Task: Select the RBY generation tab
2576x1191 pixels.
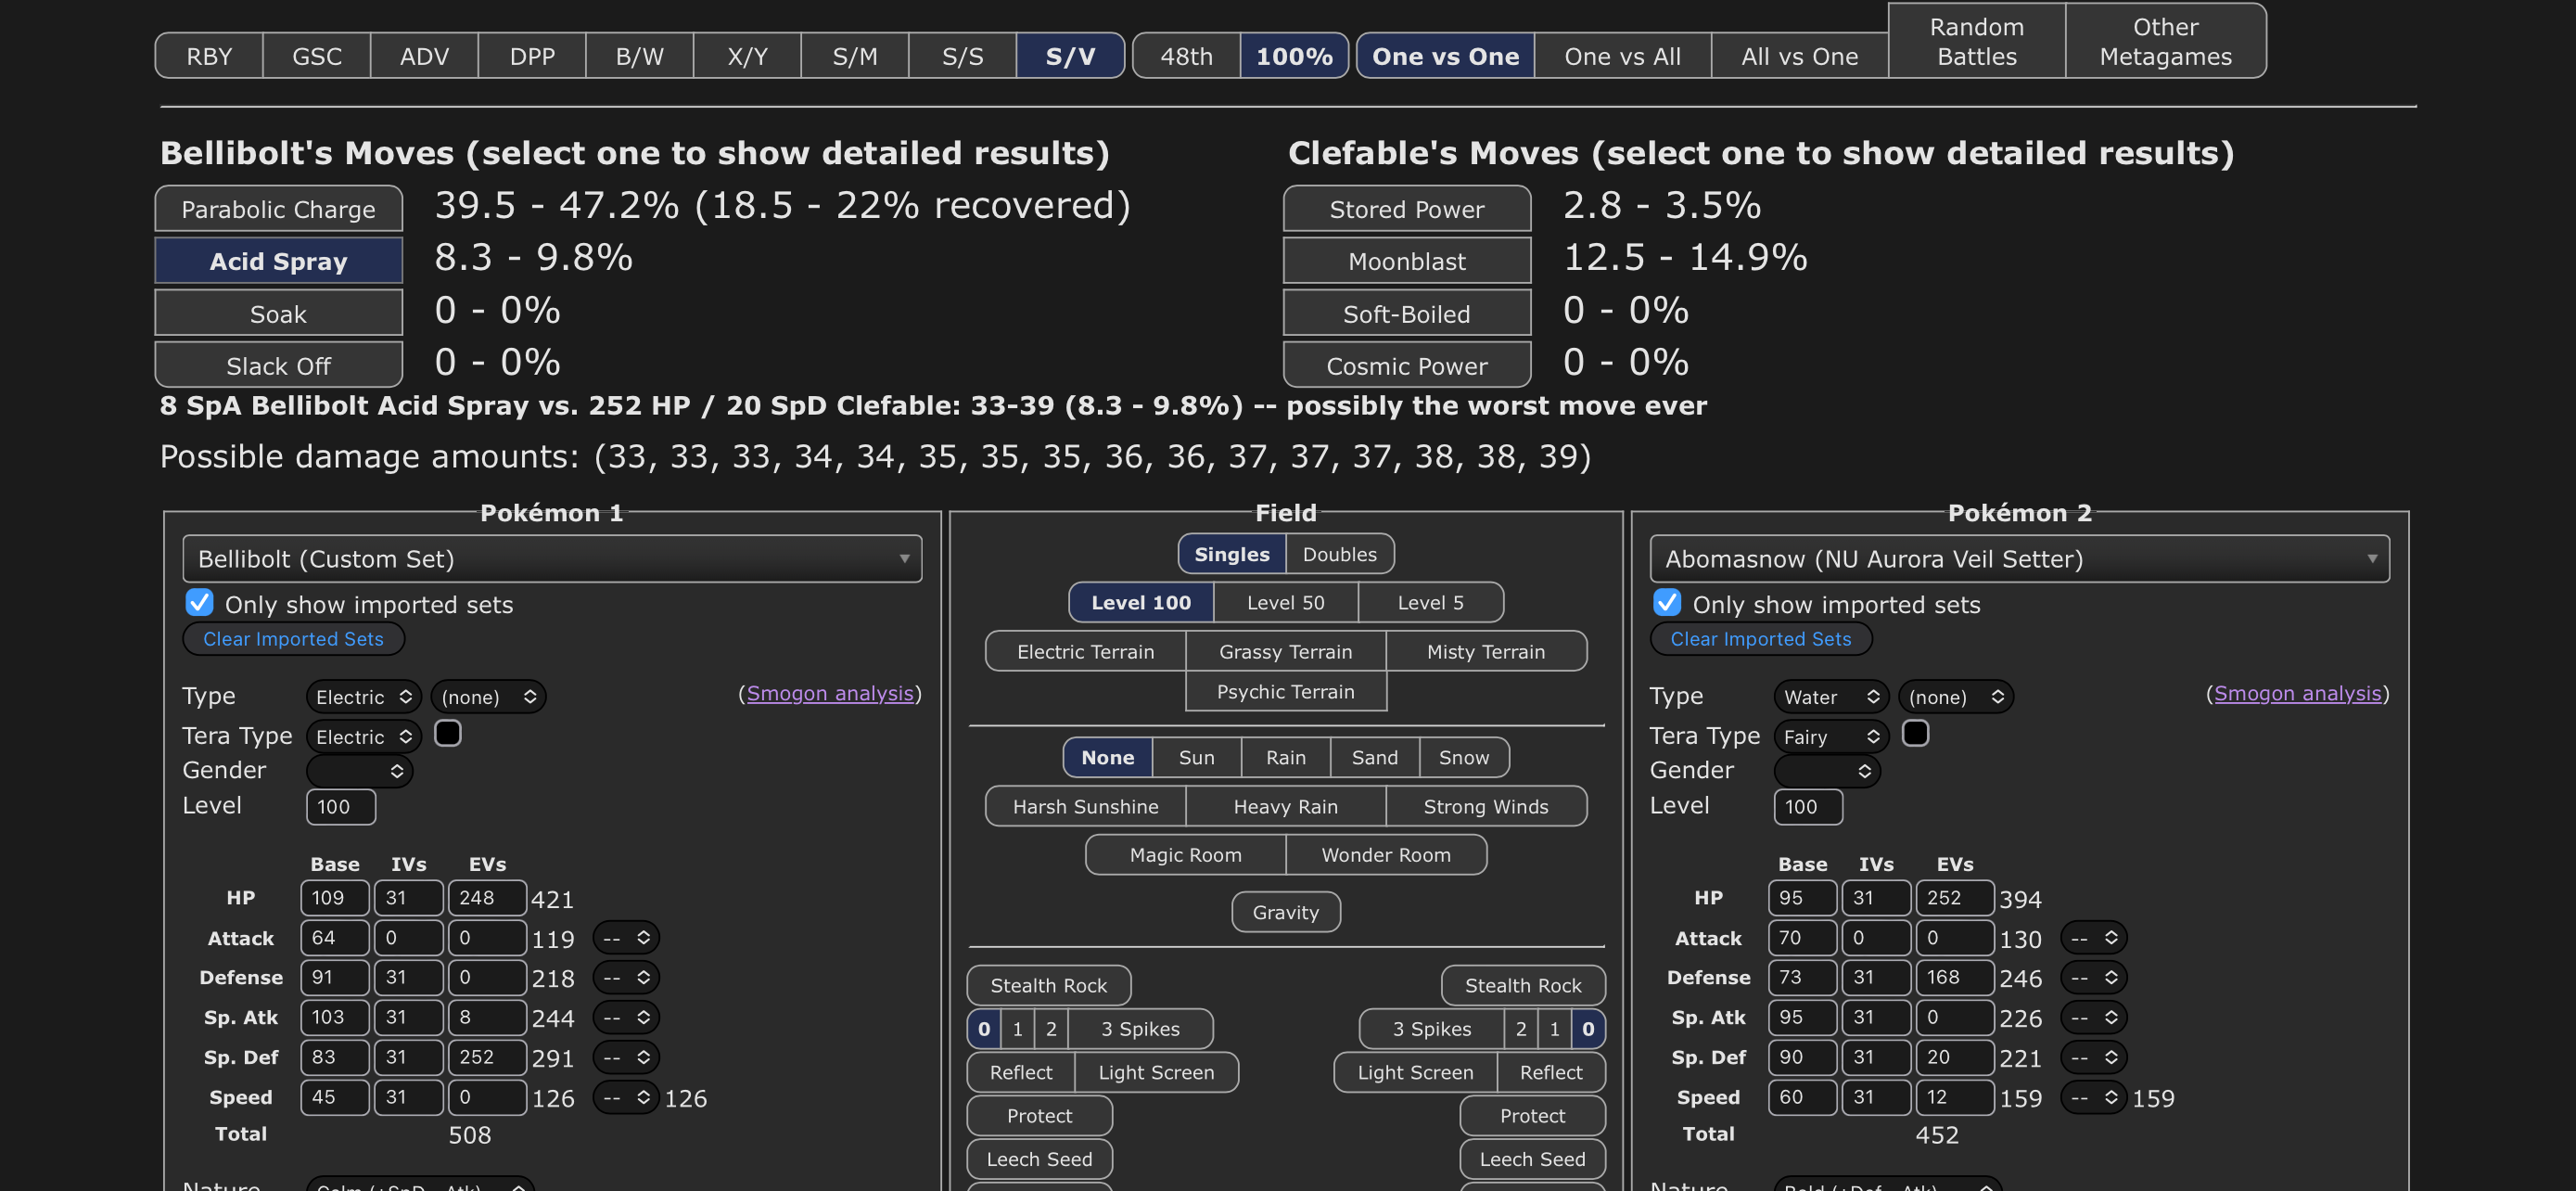Action: click(209, 56)
